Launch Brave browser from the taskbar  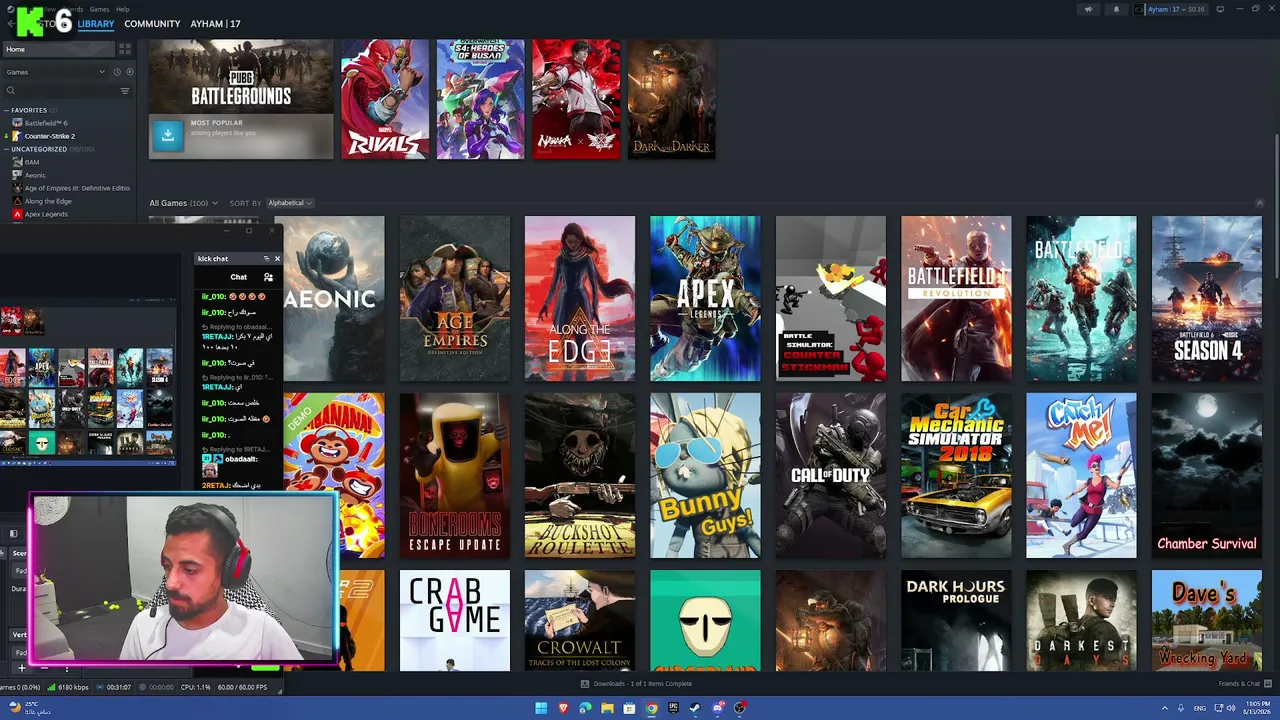[x=563, y=708]
